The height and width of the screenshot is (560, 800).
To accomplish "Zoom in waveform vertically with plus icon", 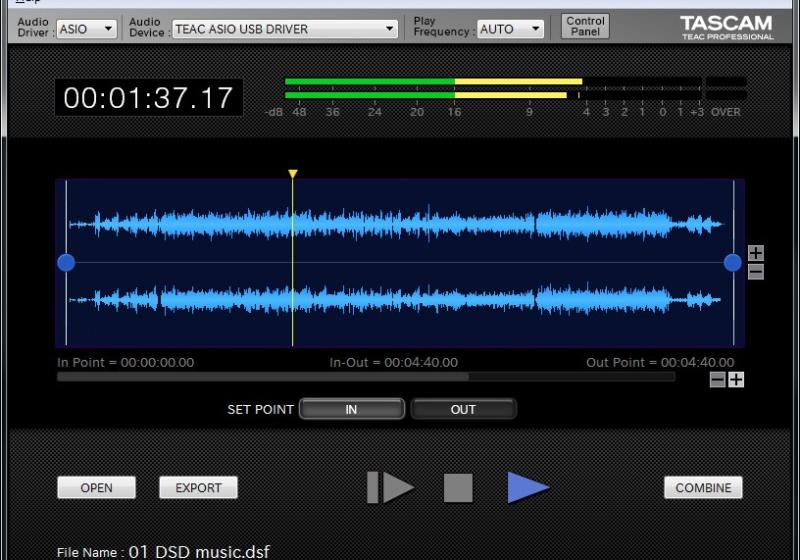I will [756, 254].
